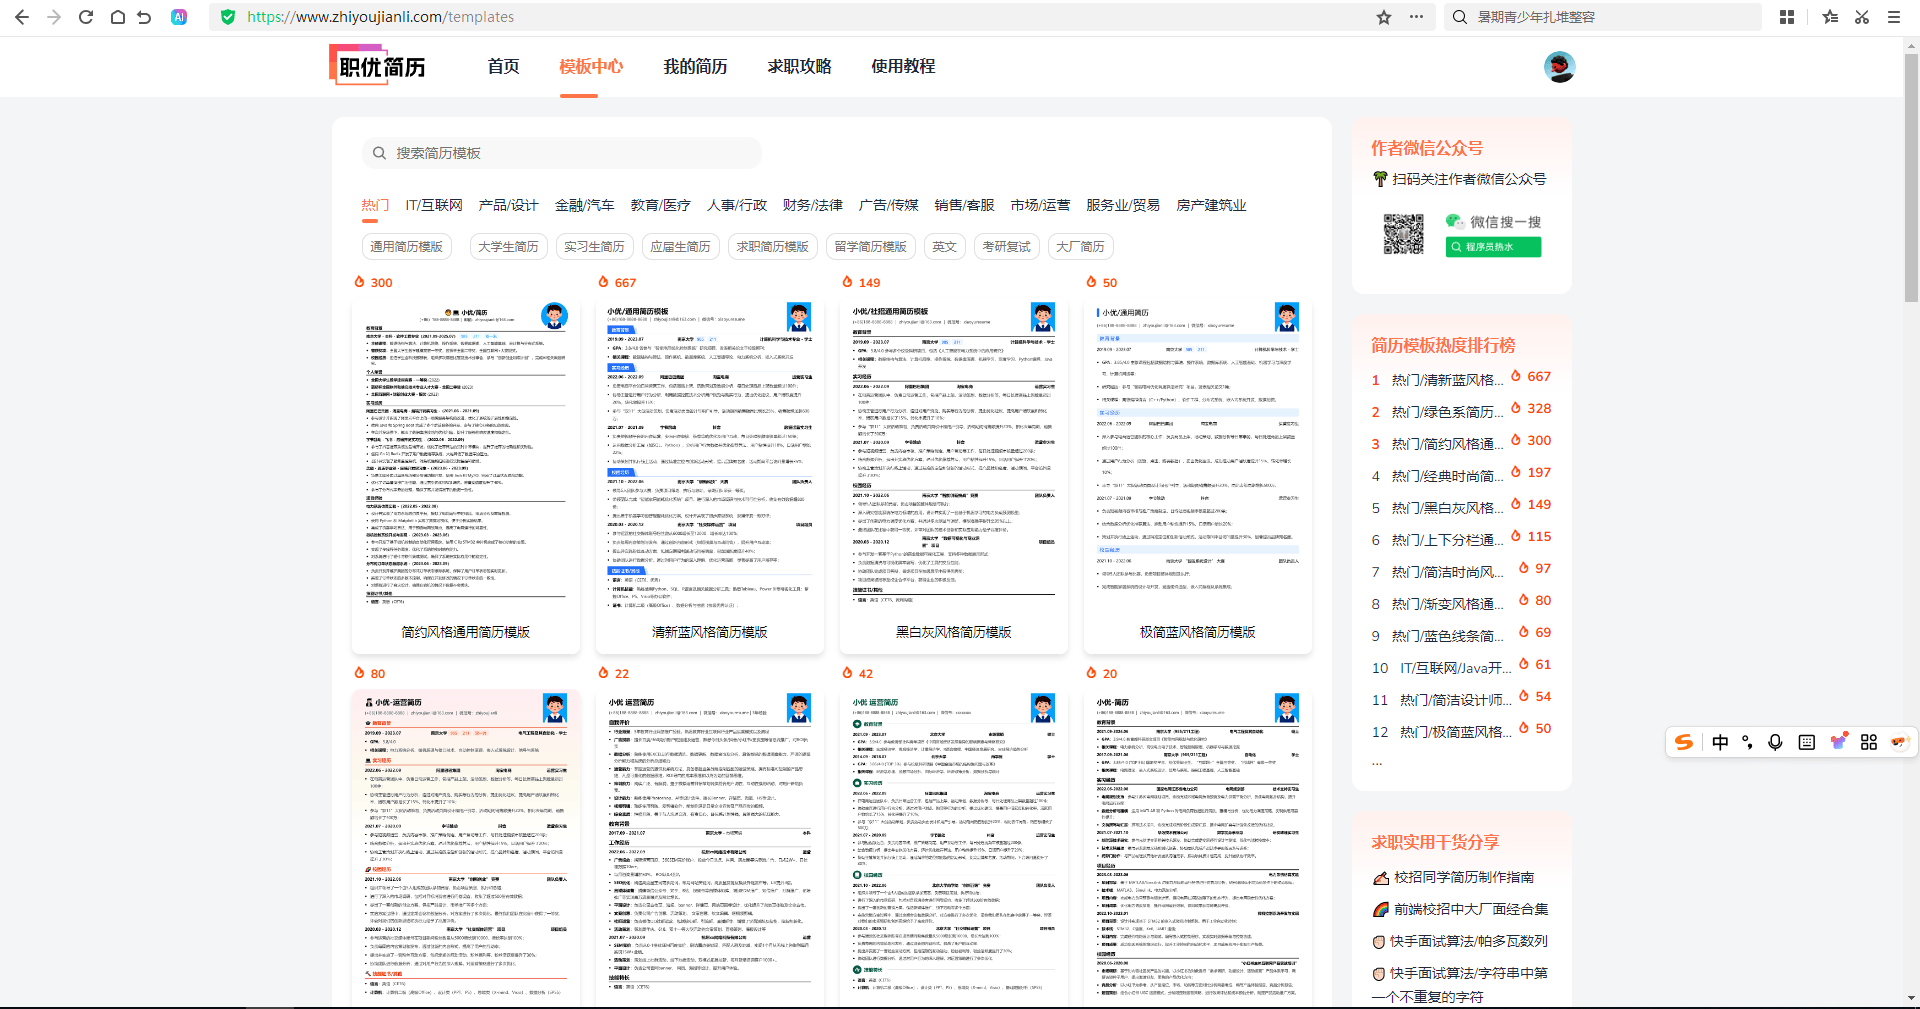Toggle full/half-width punctuation on Sogou bar
1920x1009 pixels.
[x=1748, y=742]
